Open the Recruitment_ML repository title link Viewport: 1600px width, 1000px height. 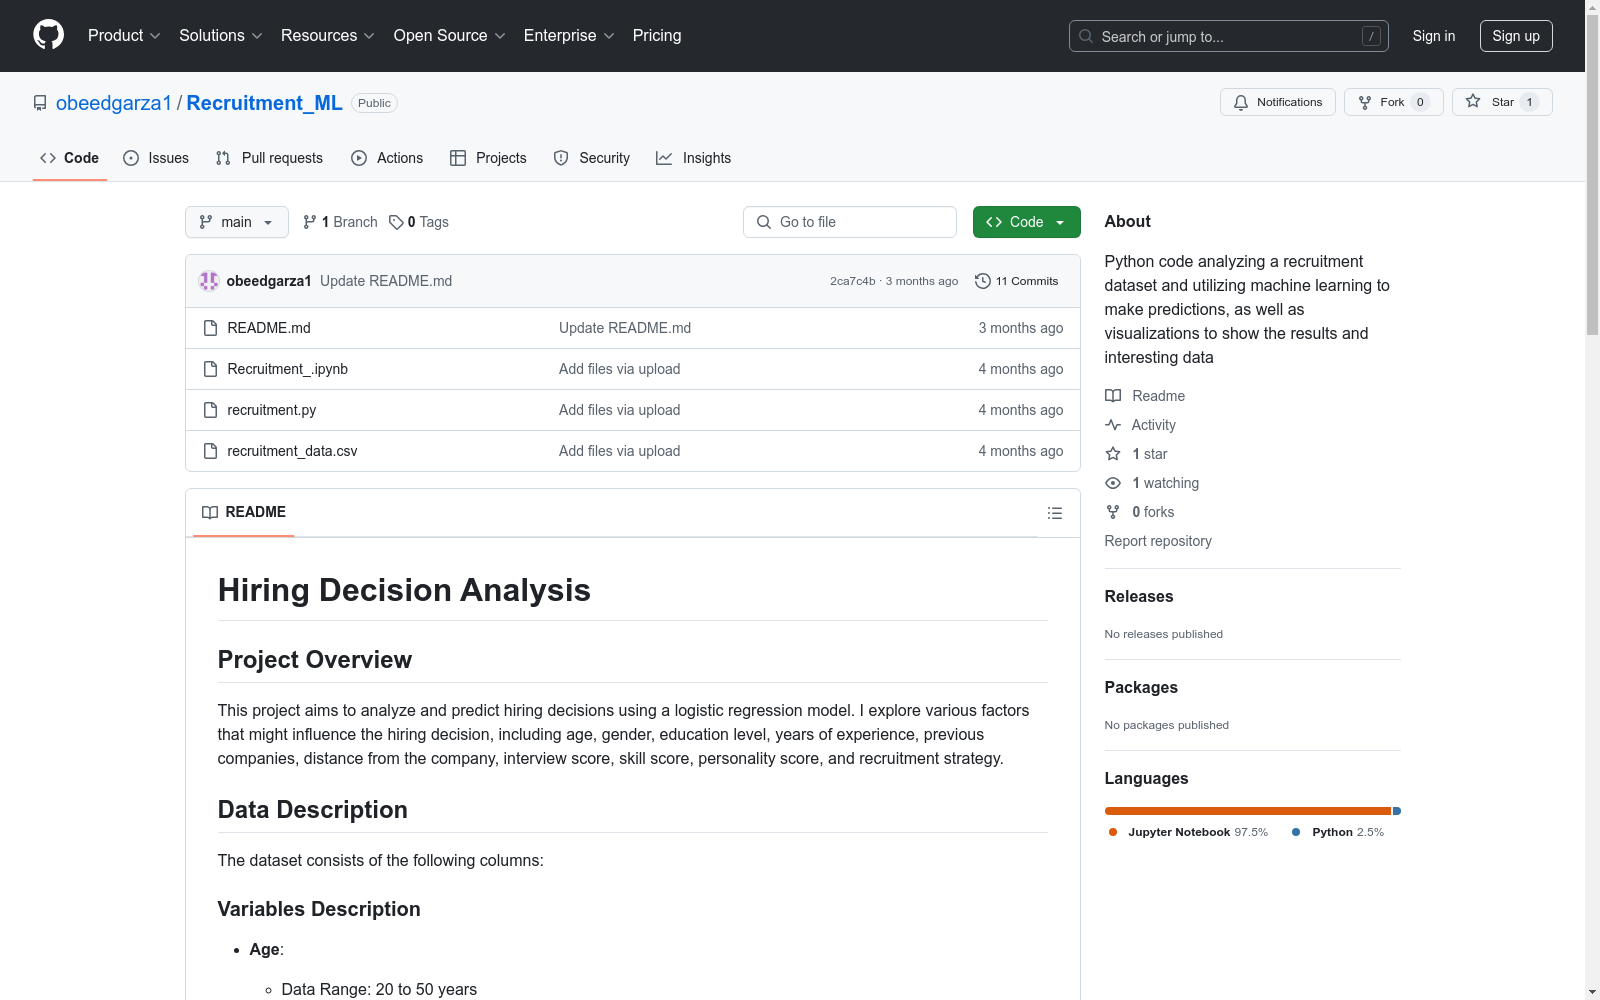pyautogui.click(x=264, y=103)
